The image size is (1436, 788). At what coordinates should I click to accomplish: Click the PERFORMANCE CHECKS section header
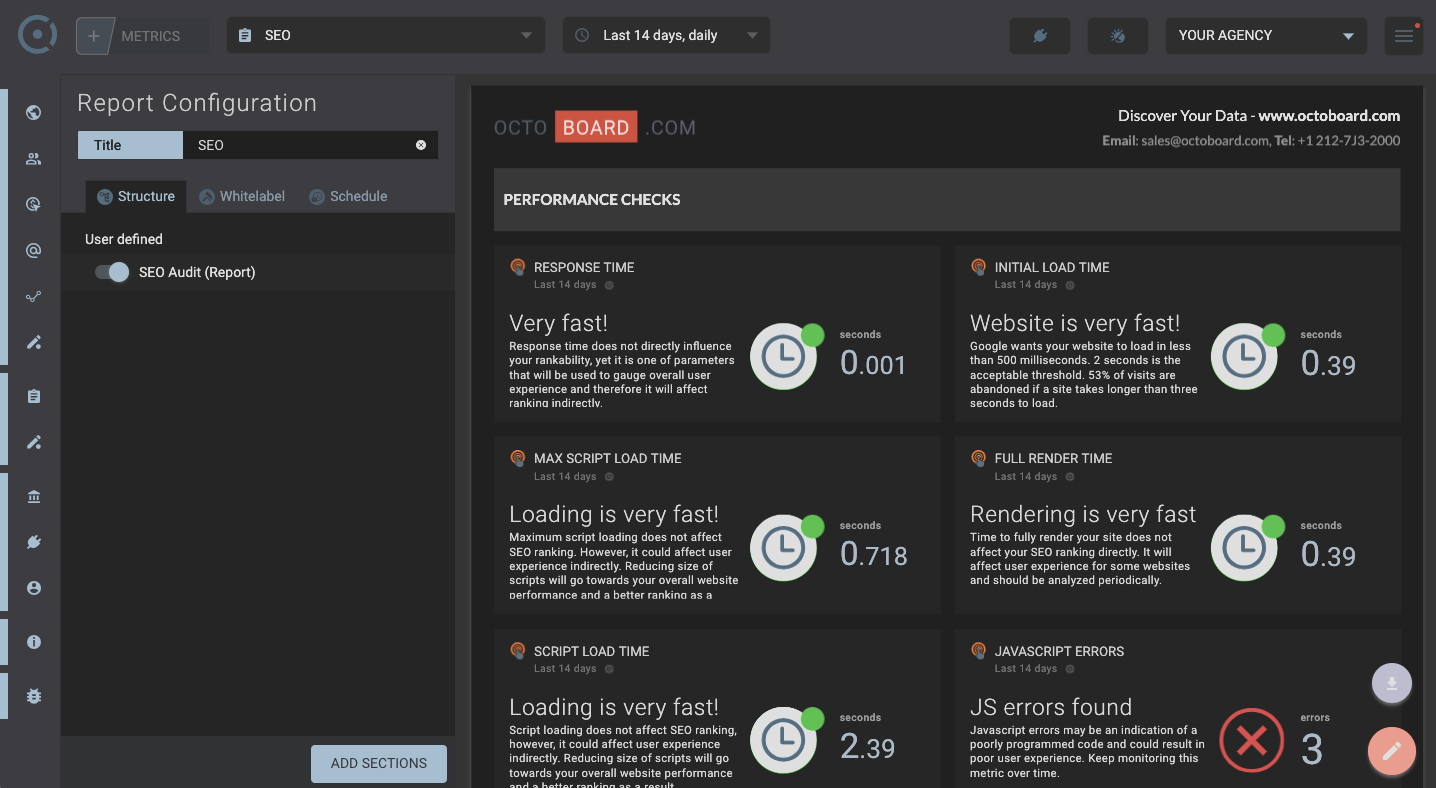pyautogui.click(x=947, y=199)
